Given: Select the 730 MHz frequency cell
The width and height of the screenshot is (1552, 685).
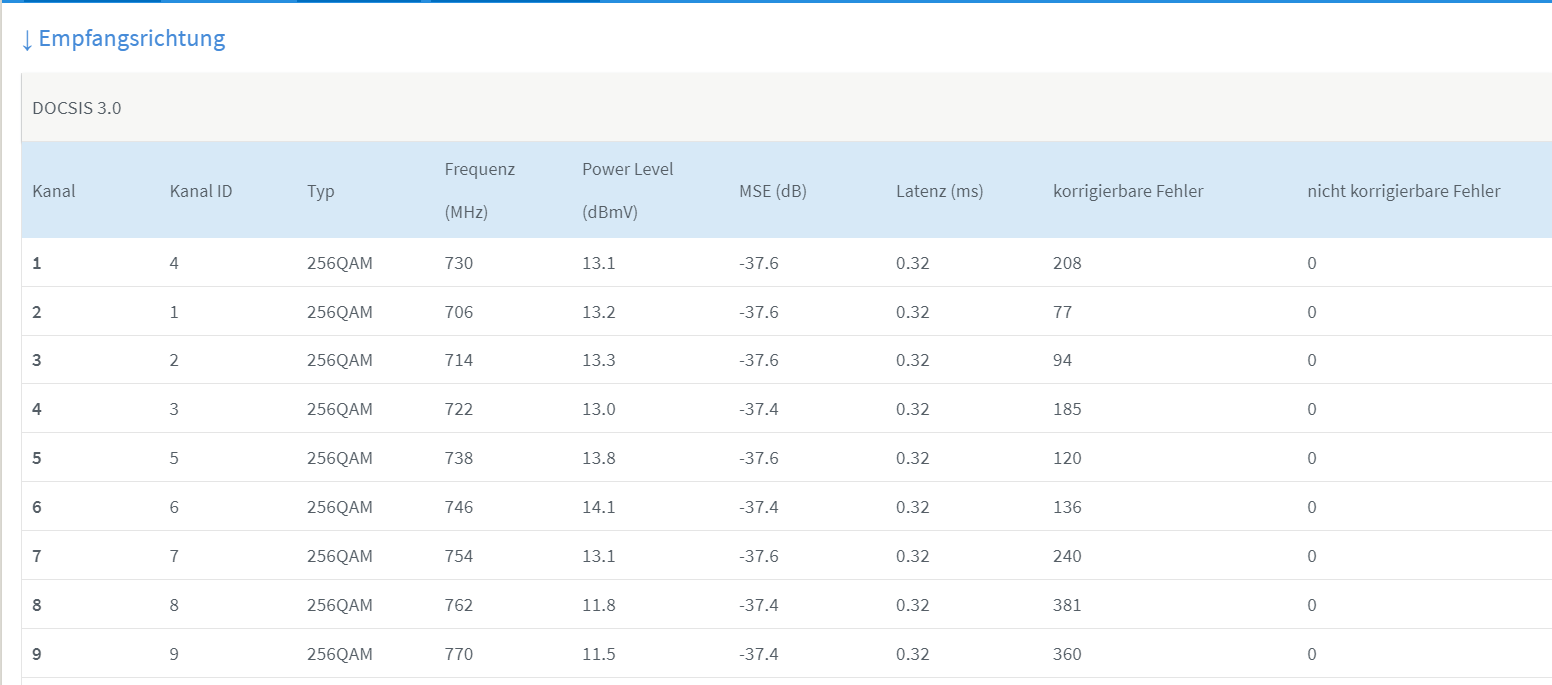Looking at the screenshot, I should [x=459, y=264].
